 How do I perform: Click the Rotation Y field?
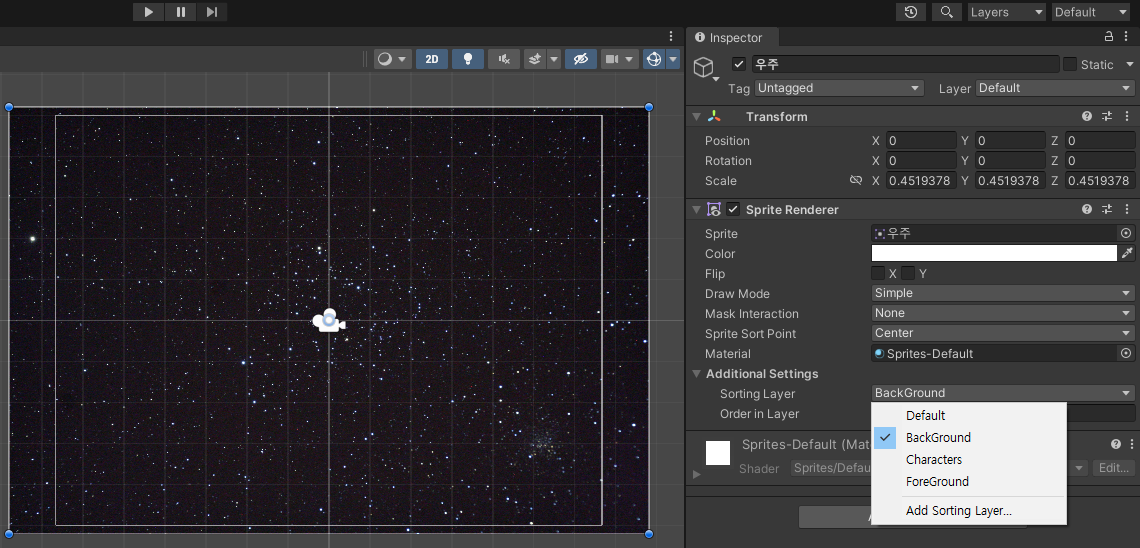1010,161
